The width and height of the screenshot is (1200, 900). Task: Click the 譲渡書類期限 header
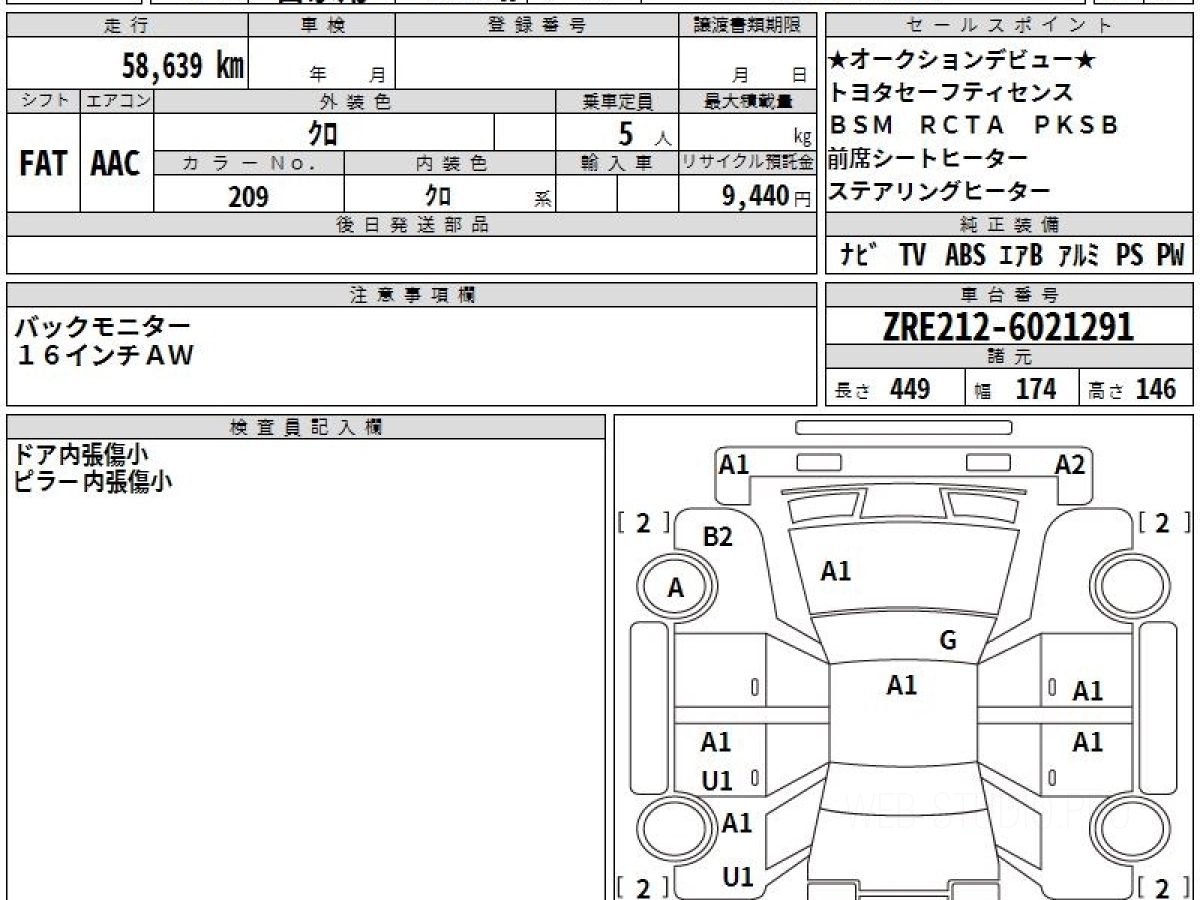coord(747,26)
